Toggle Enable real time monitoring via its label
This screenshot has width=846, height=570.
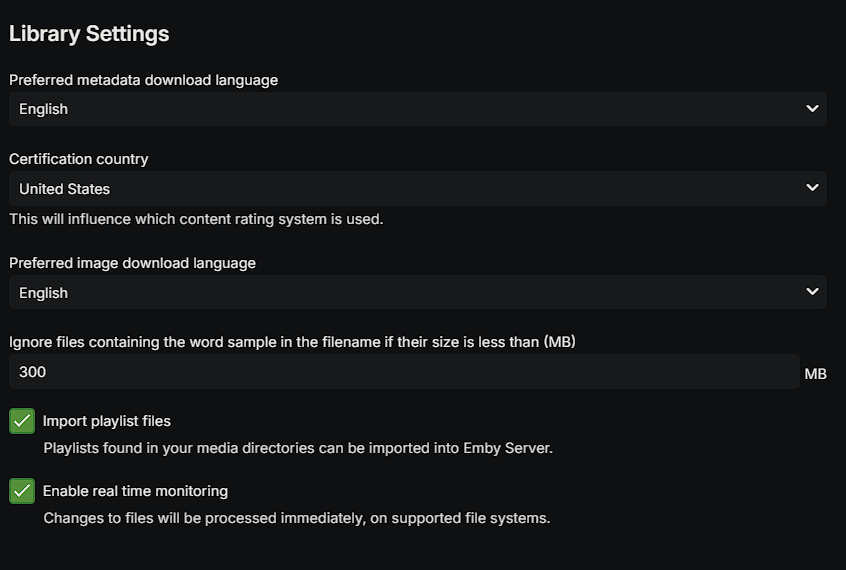pyautogui.click(x=135, y=491)
